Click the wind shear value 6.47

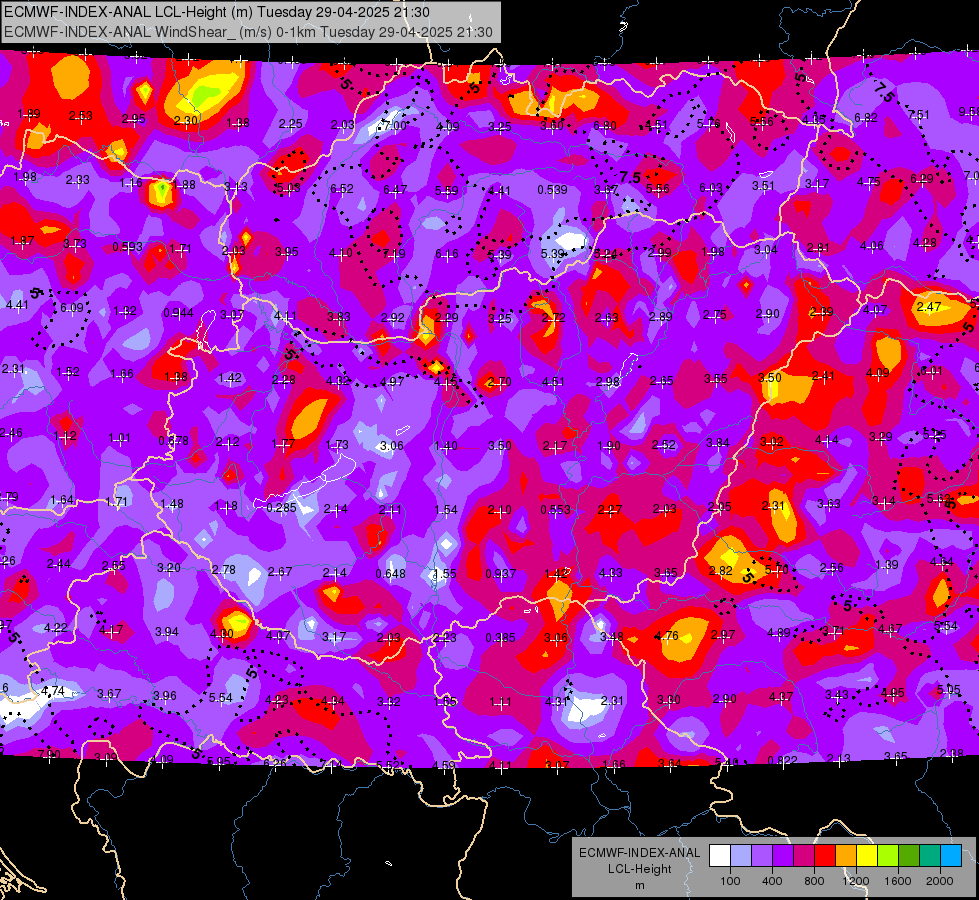(395, 189)
